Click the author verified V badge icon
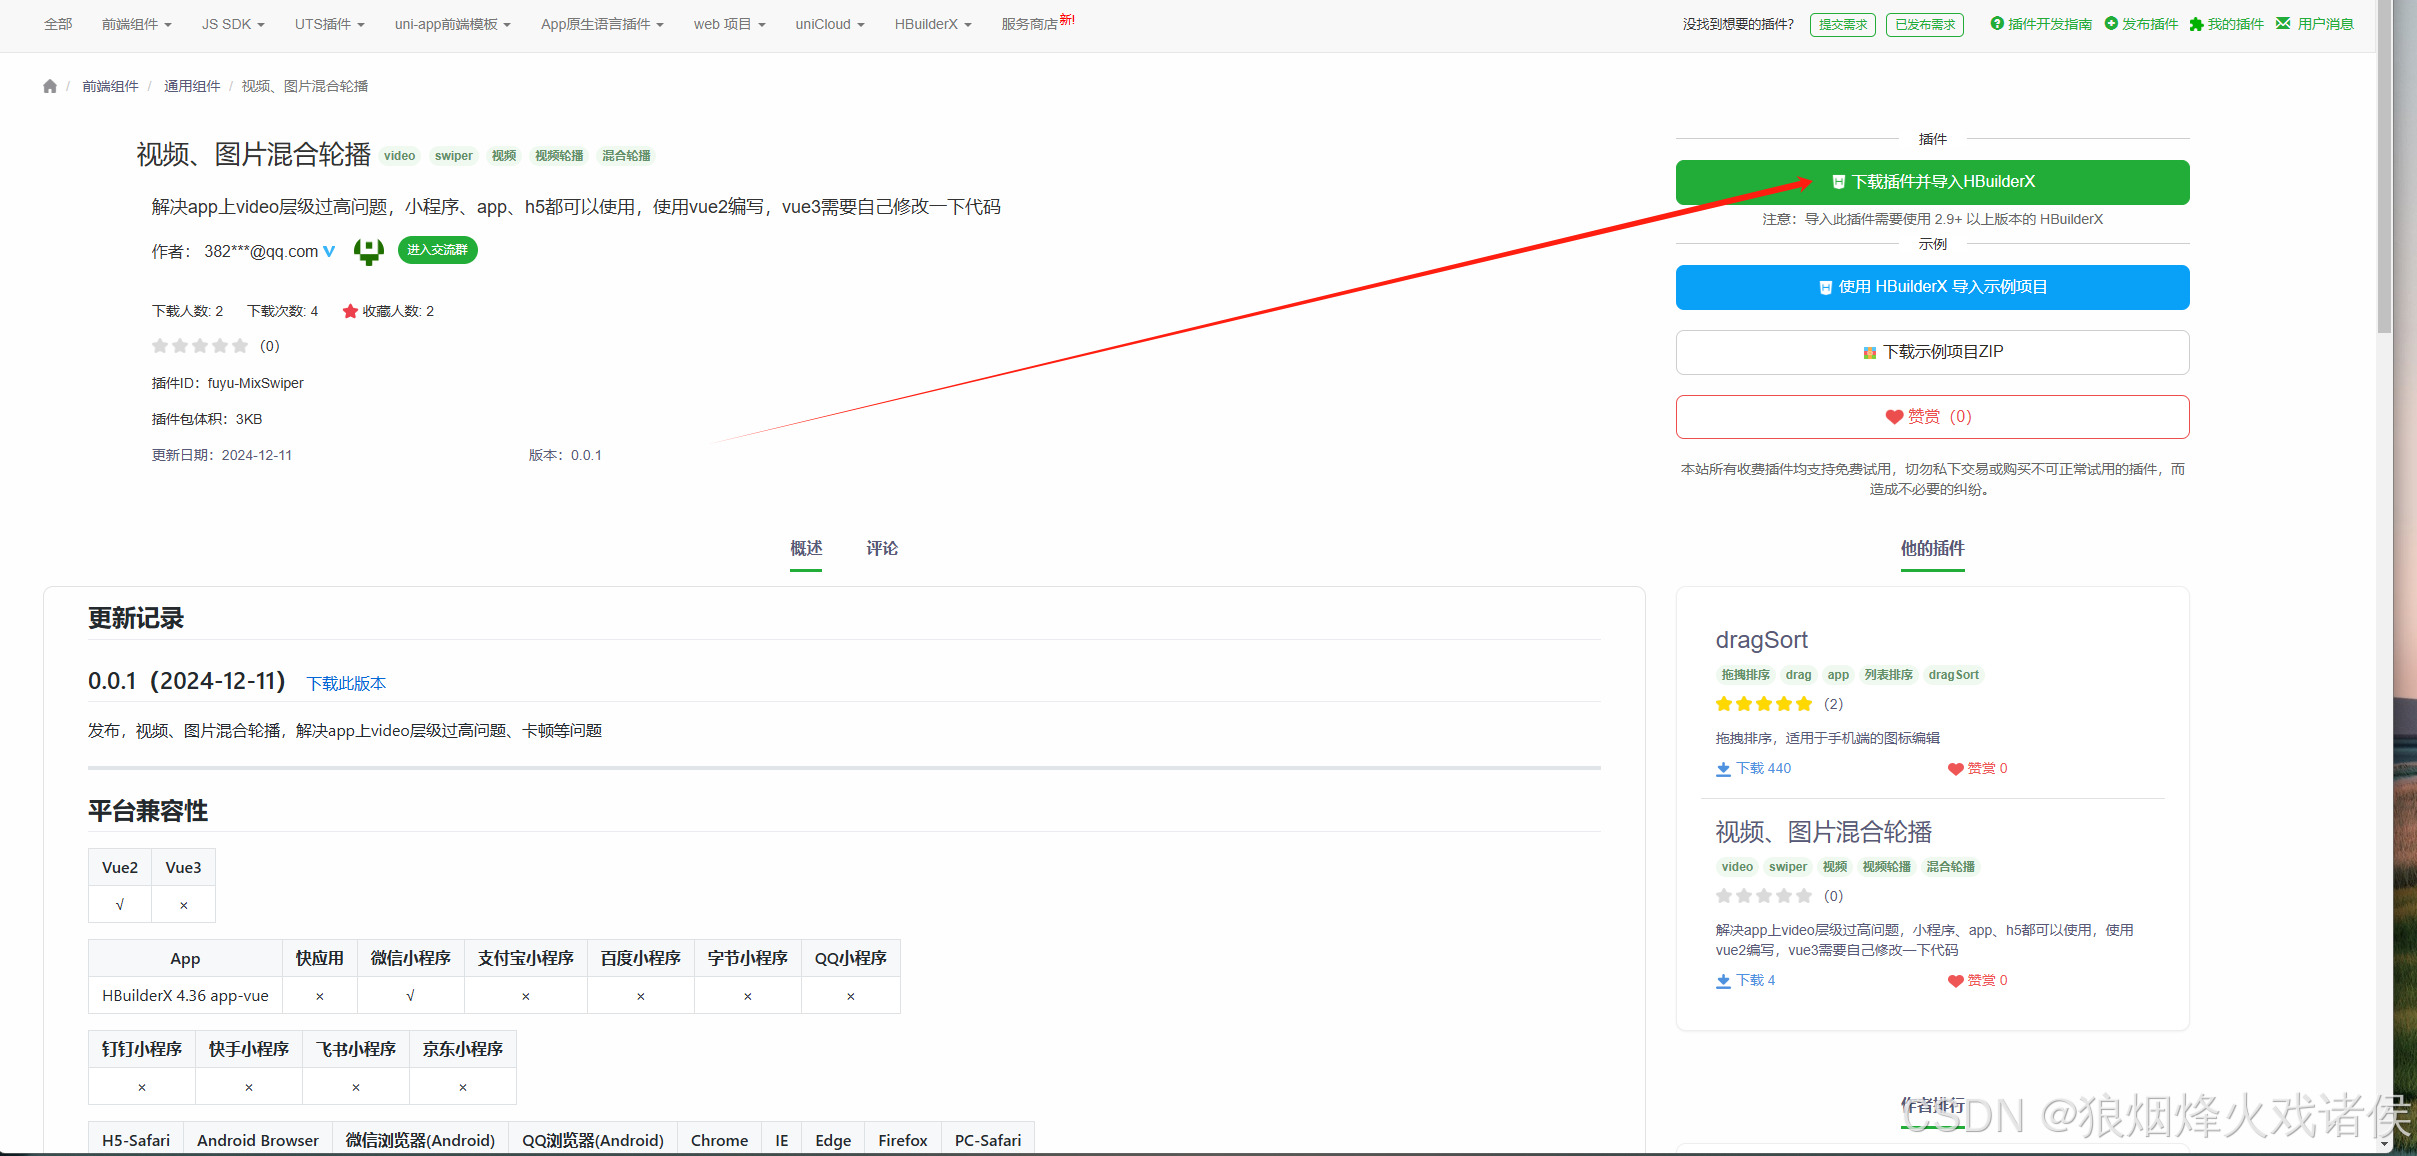The height and width of the screenshot is (1156, 2417). click(329, 252)
